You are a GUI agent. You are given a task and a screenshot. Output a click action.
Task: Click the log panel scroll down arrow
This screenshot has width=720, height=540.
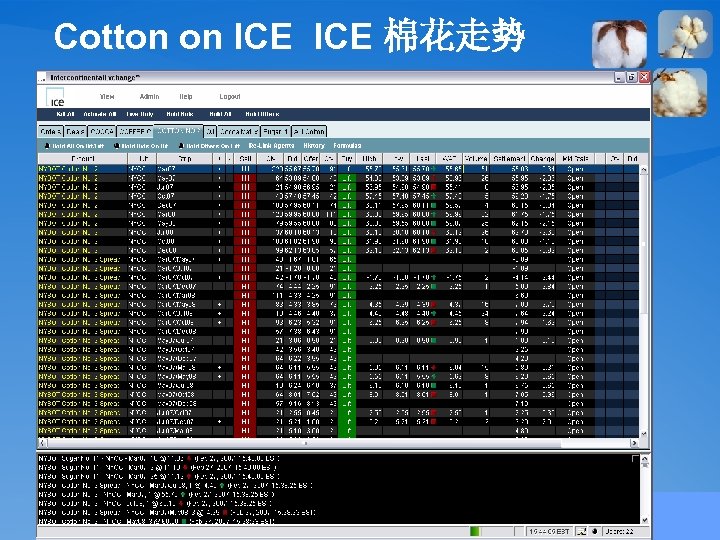click(645, 519)
